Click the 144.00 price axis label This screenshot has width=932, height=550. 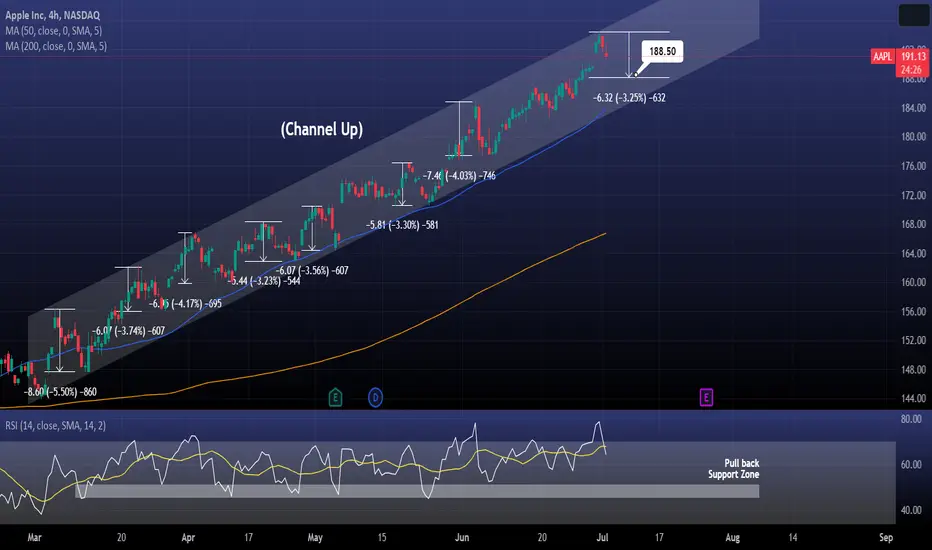(914, 398)
